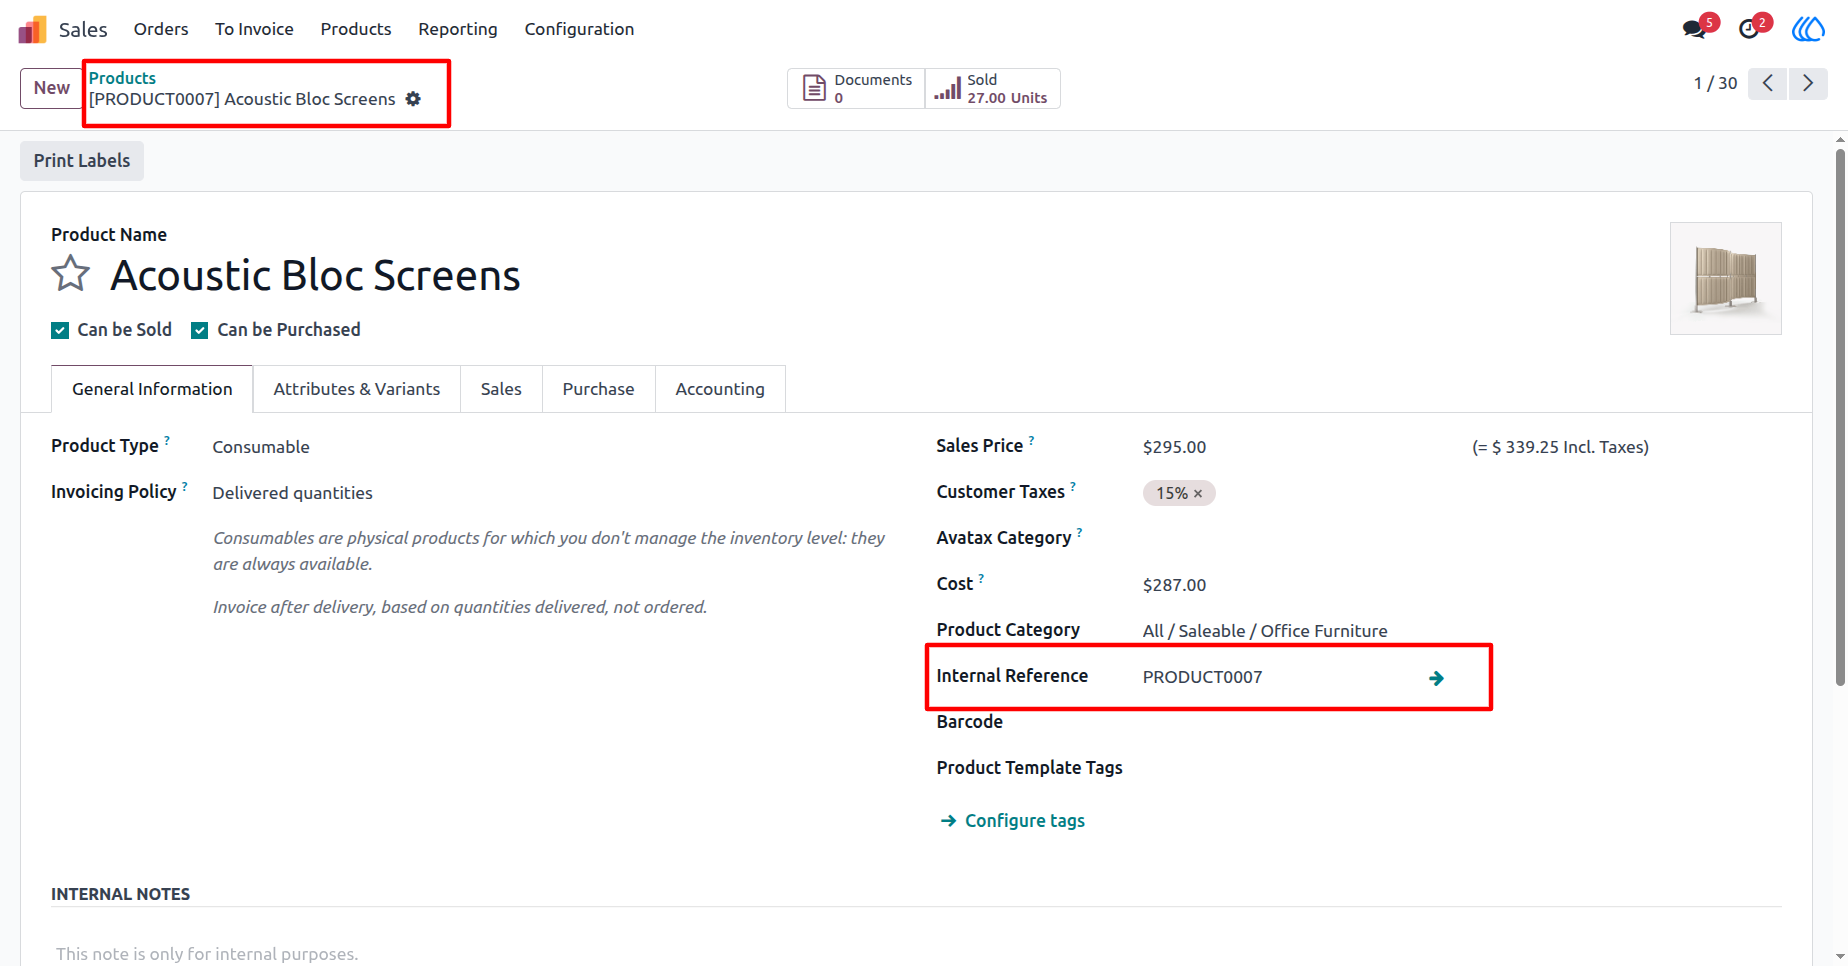The image size is (1848, 966).
Task: Open the Products menu in top bar
Action: tap(356, 29)
